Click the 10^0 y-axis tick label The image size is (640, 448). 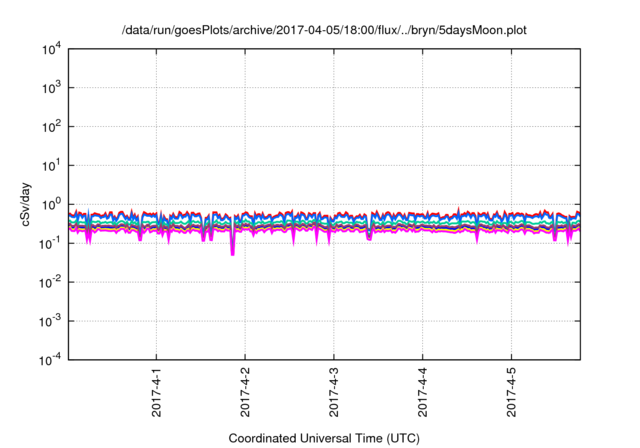pyautogui.click(x=52, y=204)
